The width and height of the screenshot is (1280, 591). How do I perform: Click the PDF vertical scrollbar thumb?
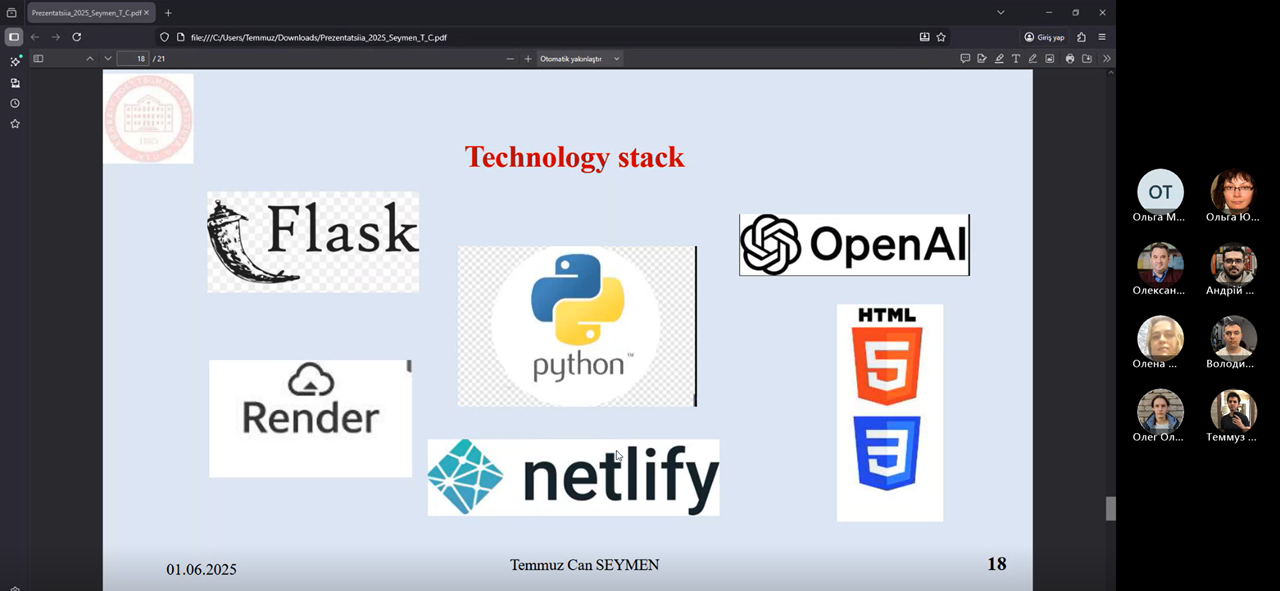click(1110, 508)
